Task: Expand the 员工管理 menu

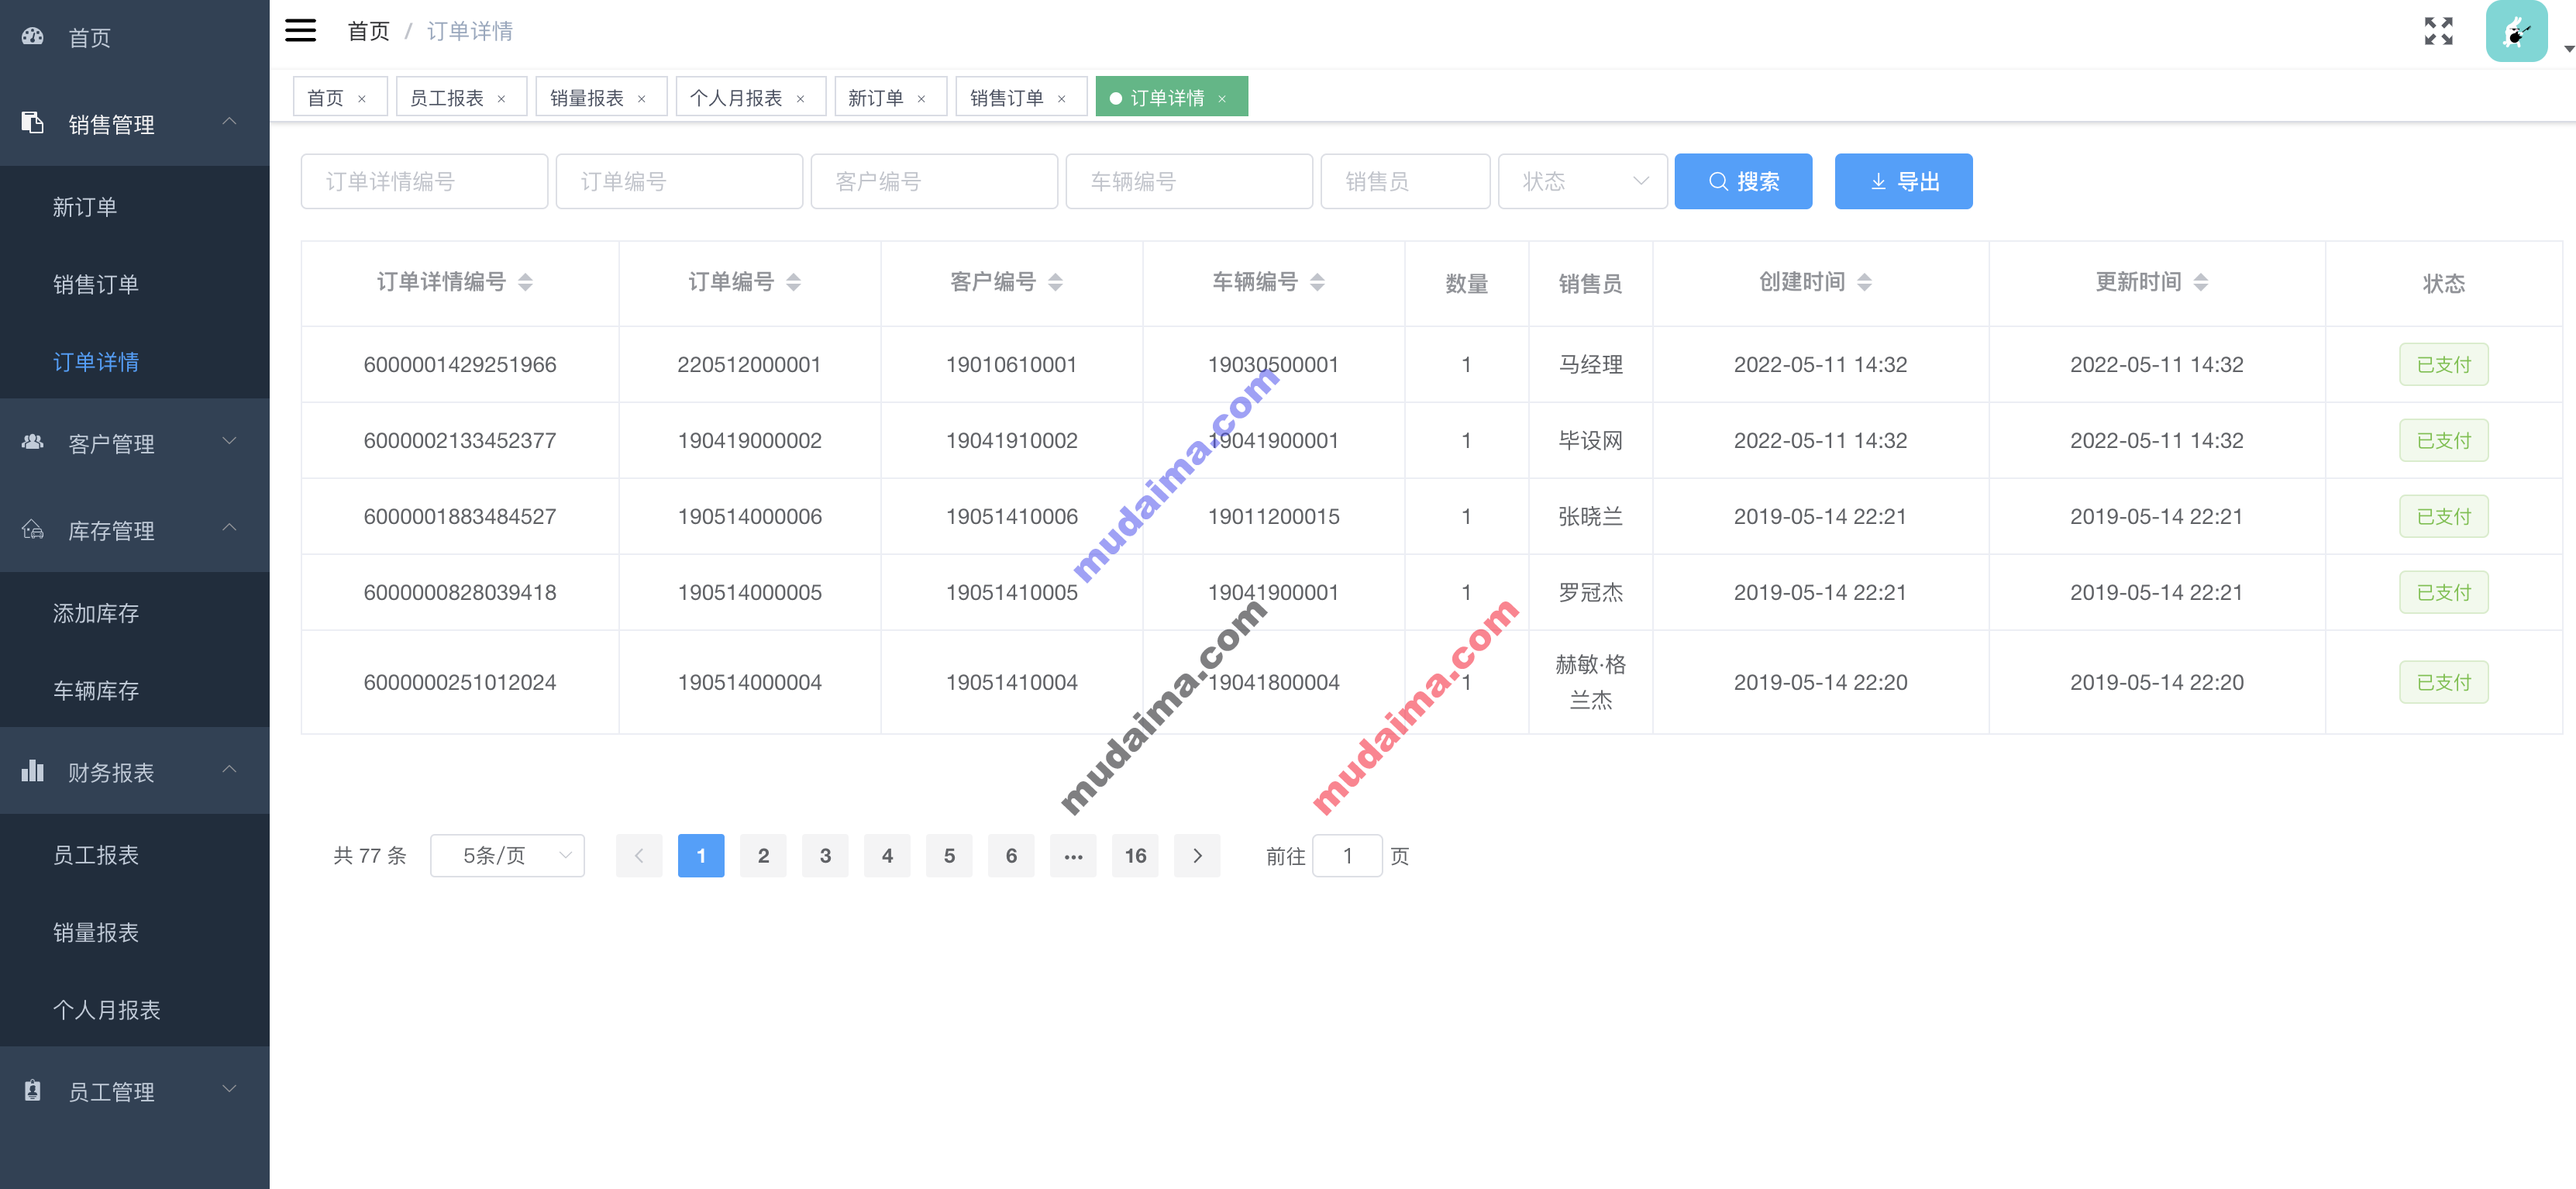Action: click(x=229, y=1089)
